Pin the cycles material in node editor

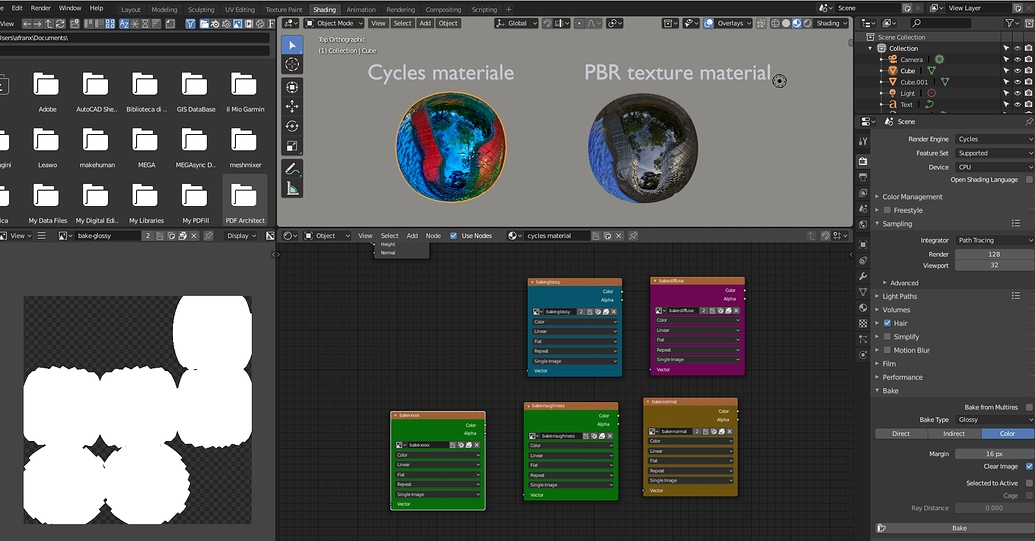pyautogui.click(x=633, y=236)
